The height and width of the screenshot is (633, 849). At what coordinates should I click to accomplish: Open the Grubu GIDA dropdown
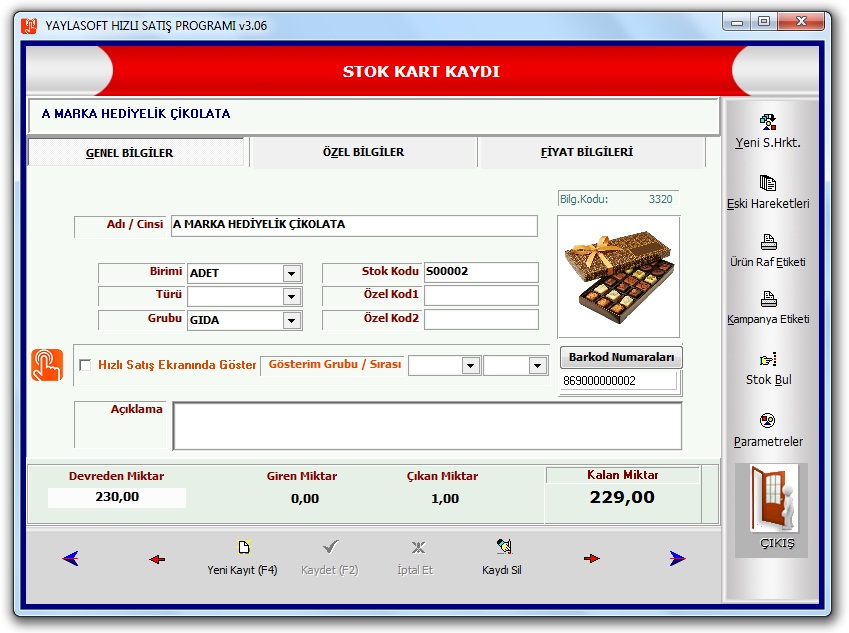click(291, 321)
